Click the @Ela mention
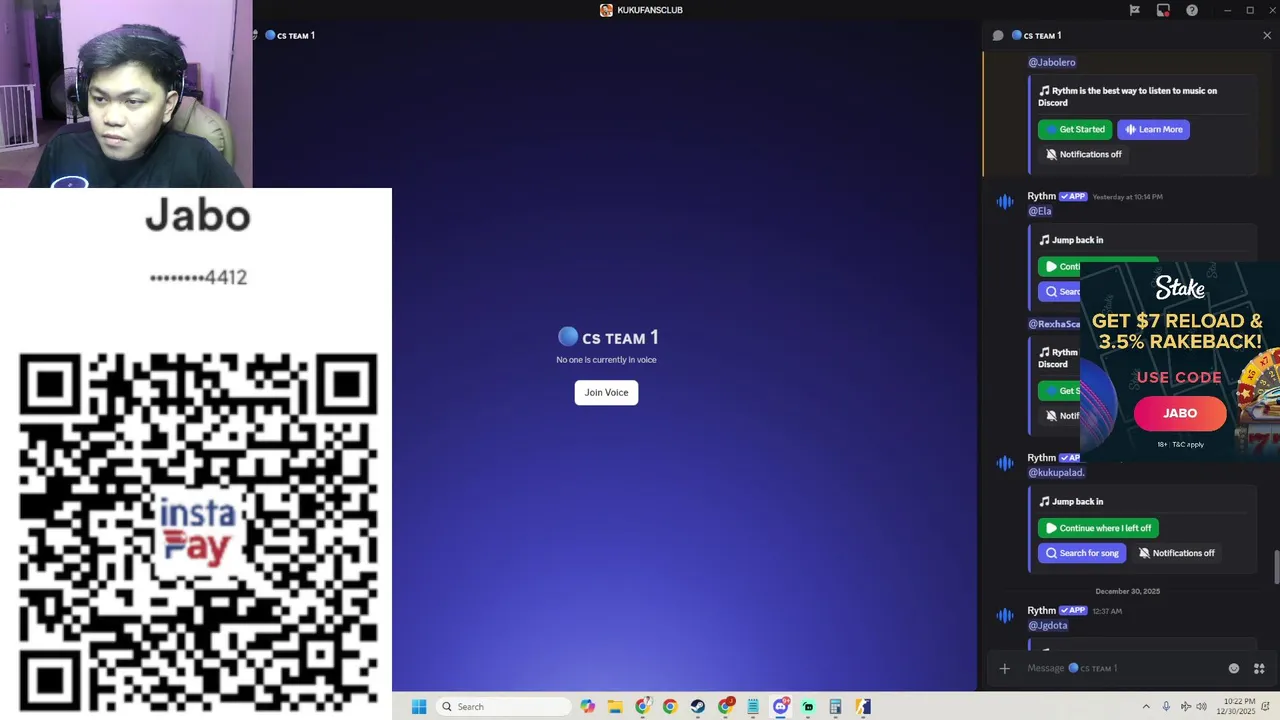 pyautogui.click(x=1040, y=211)
